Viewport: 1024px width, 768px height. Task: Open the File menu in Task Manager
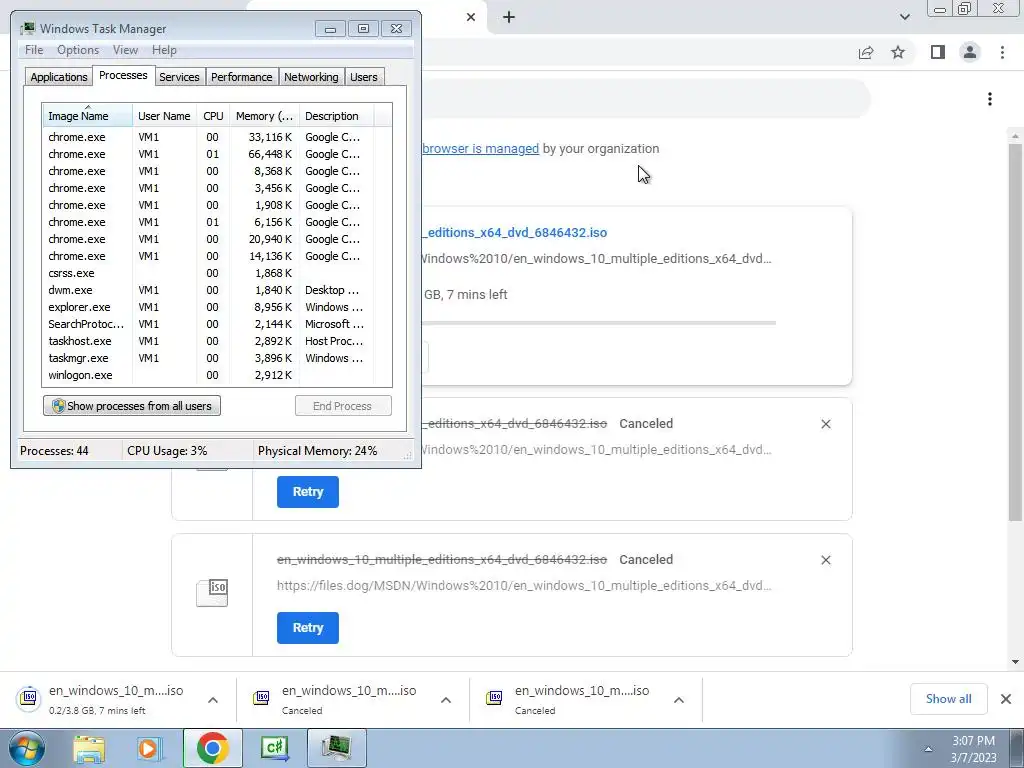[34, 50]
